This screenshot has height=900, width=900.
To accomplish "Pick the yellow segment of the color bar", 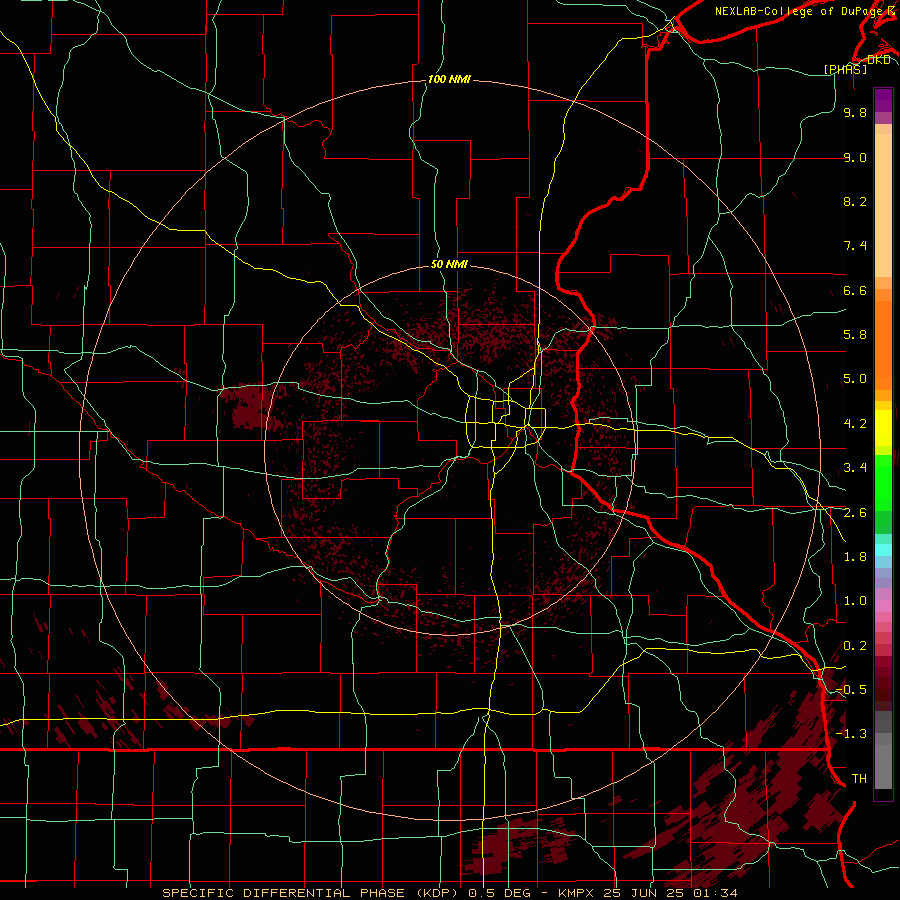I will click(883, 428).
